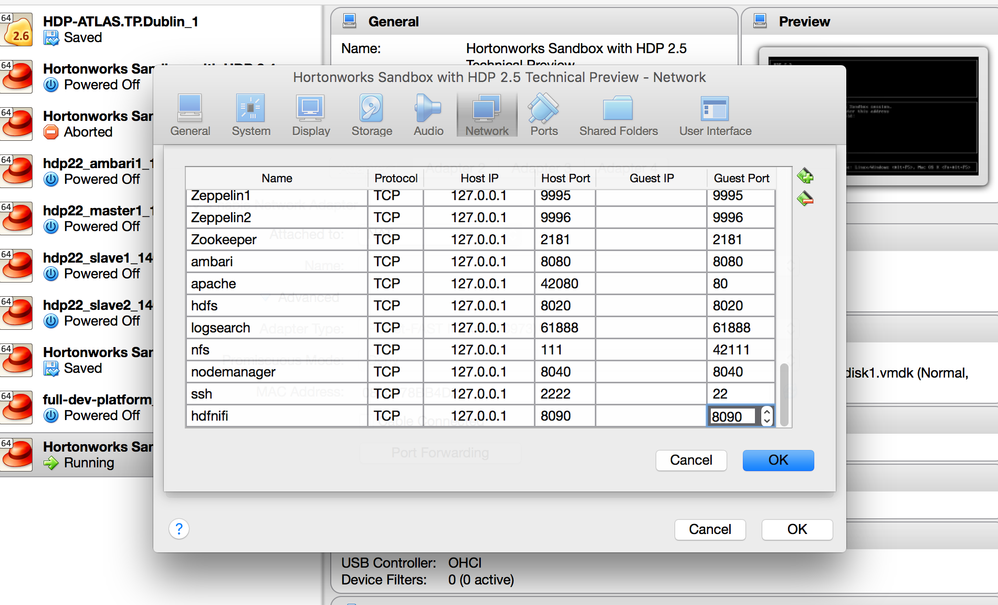Click nfs guest port 42111 cell
This screenshot has height=605, width=998.
click(741, 350)
